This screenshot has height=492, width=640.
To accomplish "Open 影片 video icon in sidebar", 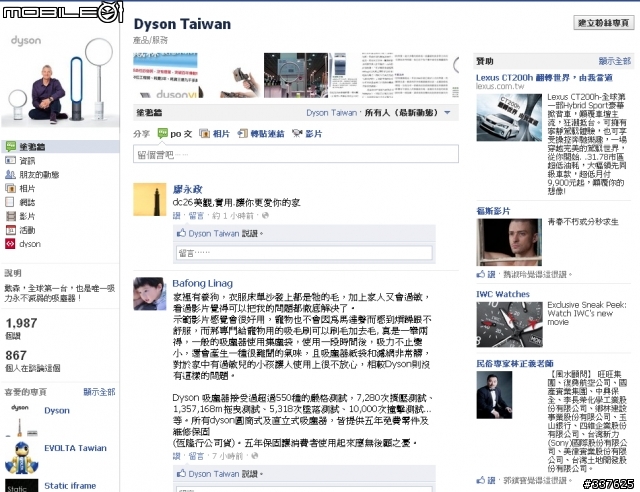I will point(10,216).
